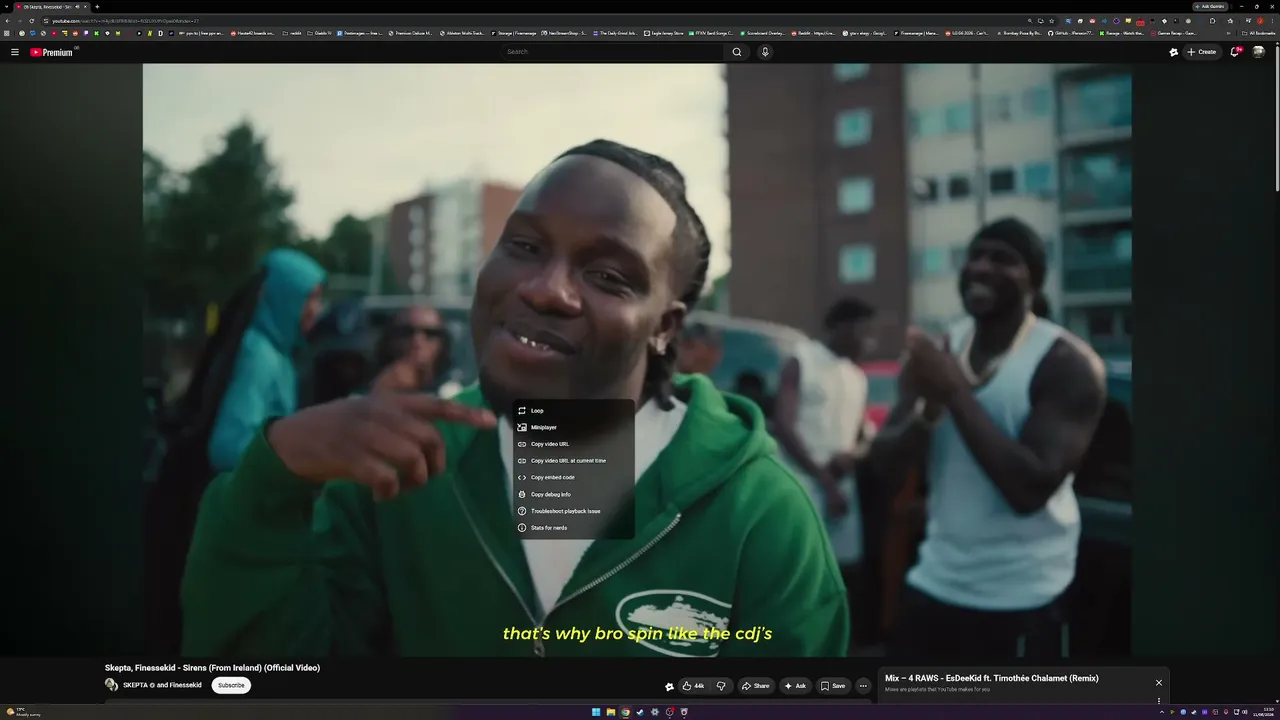Click the video player frame

point(637,360)
